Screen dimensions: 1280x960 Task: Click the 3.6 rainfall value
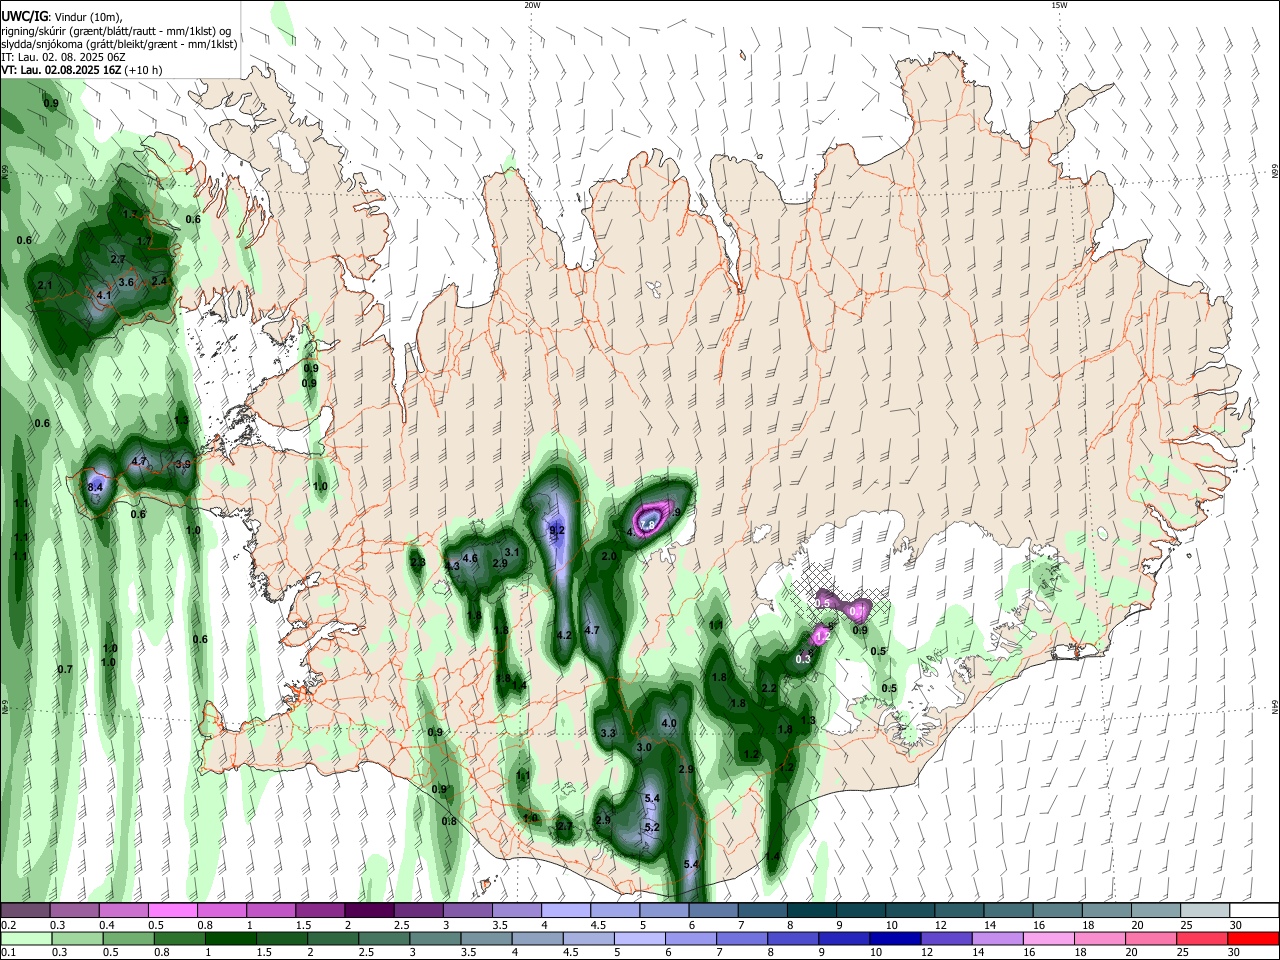pos(126,283)
